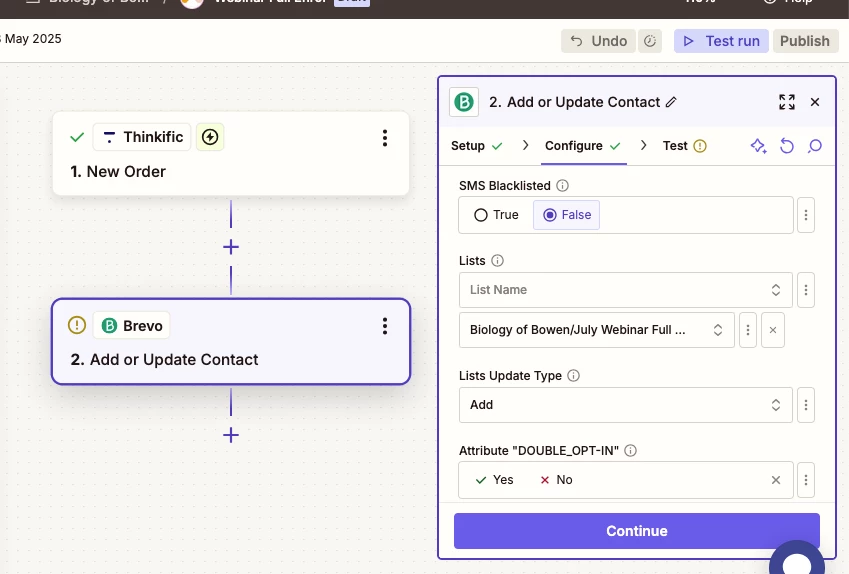This screenshot has height=574, width=849.
Task: Open Lists Update Type dropdown showing Add
Action: [x=625, y=405]
